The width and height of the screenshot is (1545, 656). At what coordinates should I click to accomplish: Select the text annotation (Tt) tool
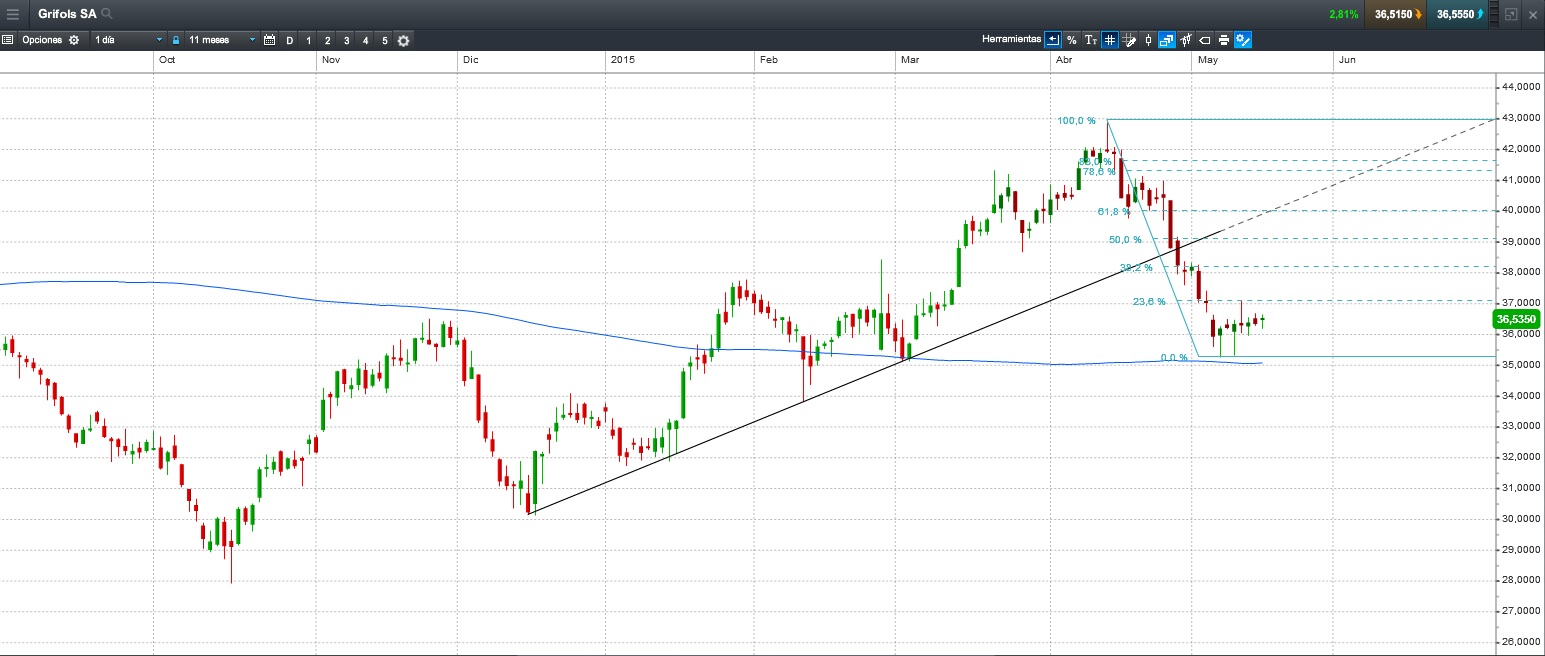click(1091, 40)
